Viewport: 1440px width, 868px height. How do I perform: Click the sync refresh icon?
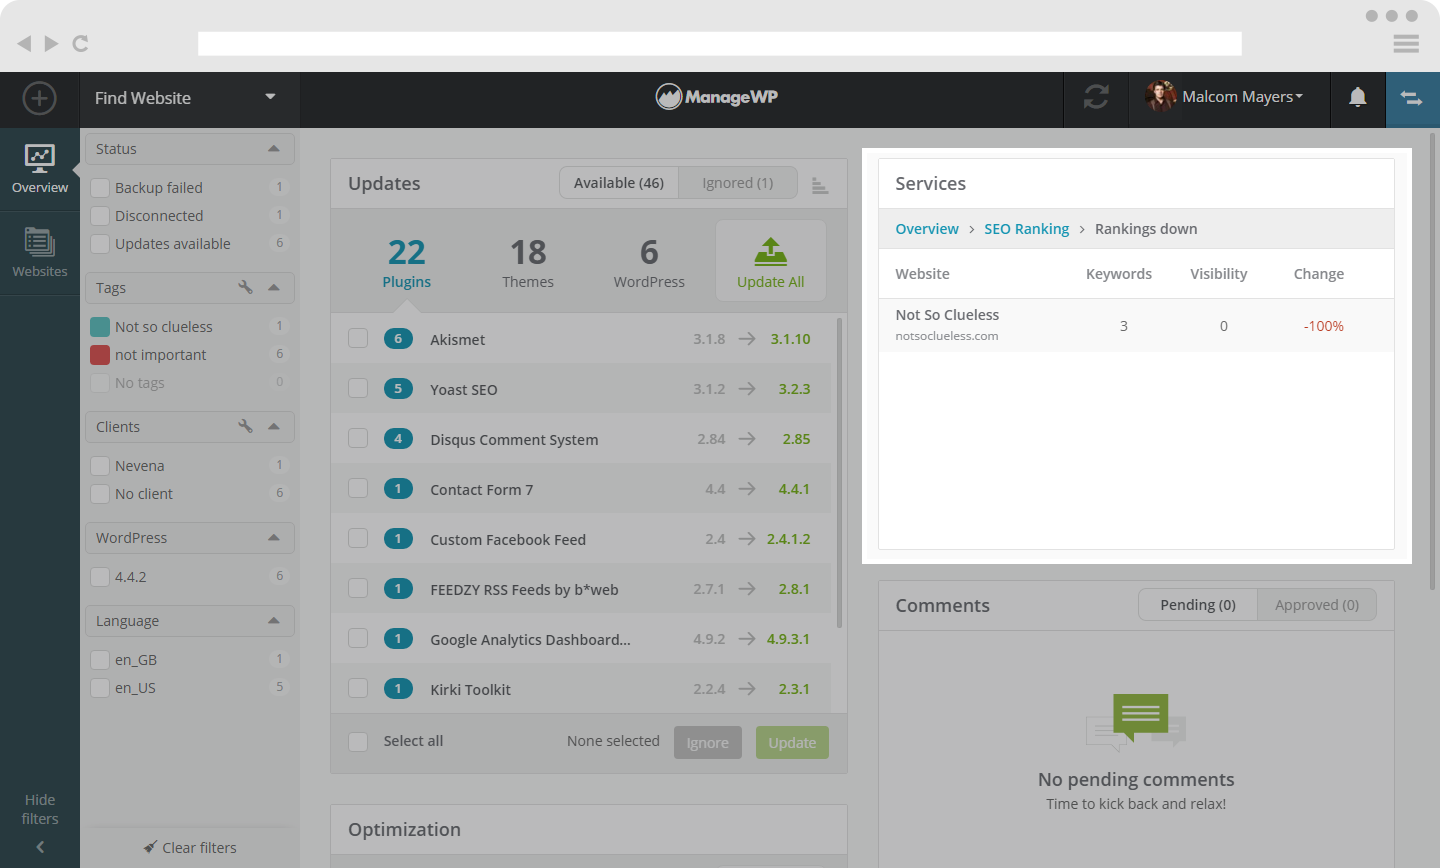[x=1096, y=97]
